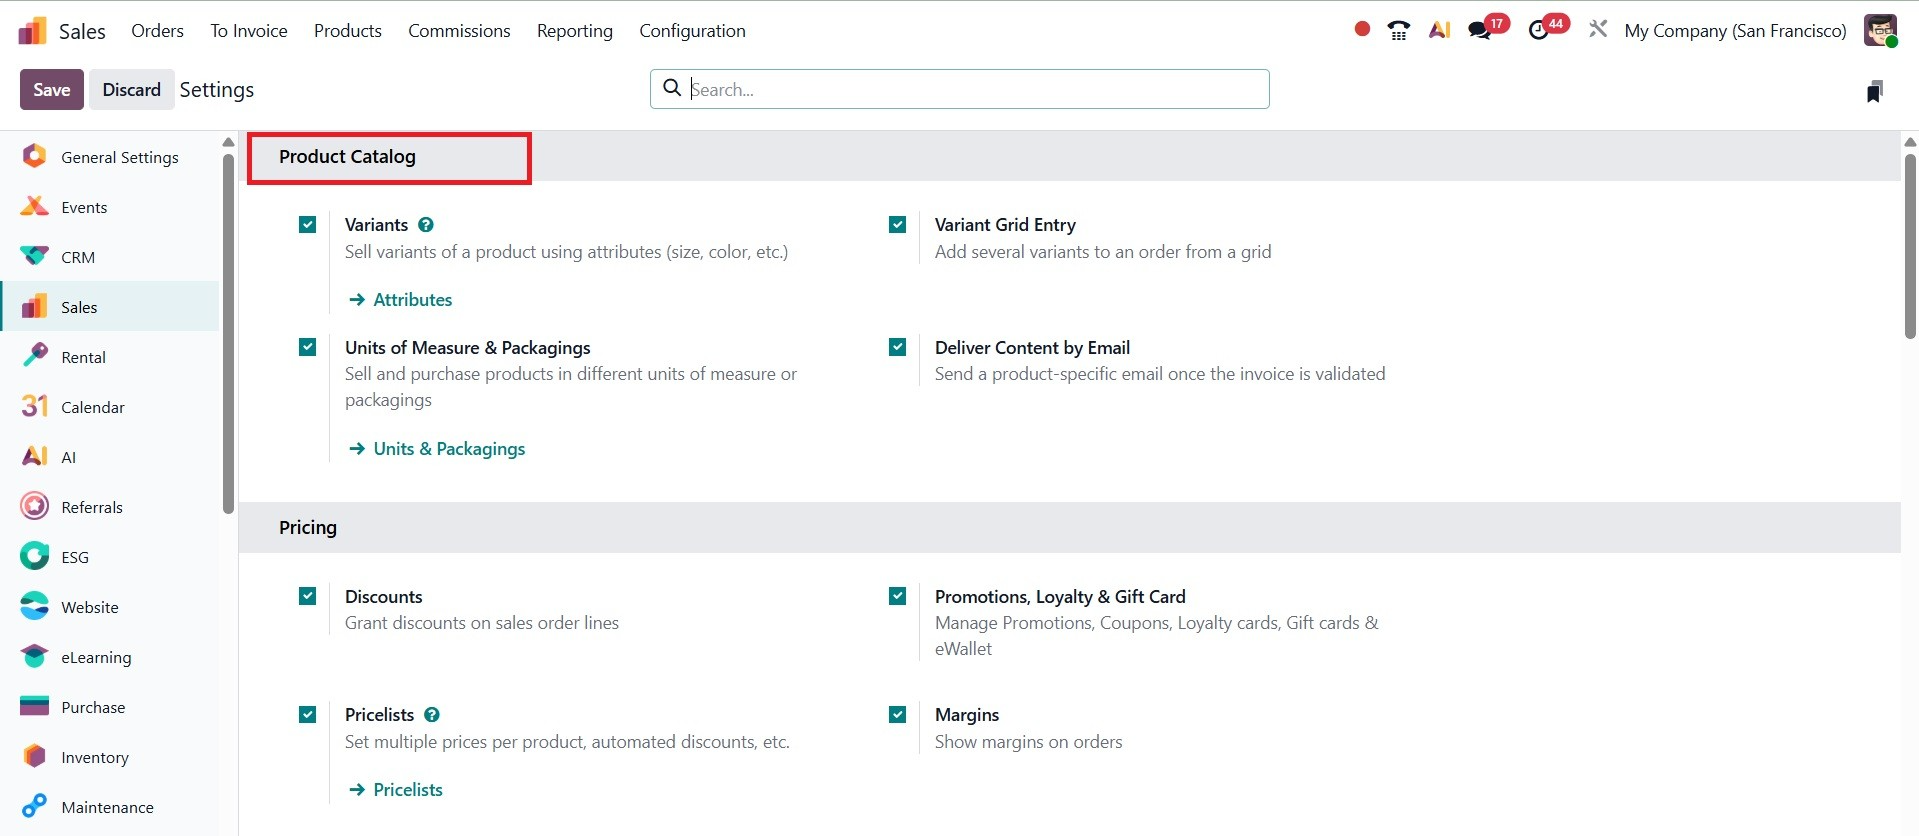Image resolution: width=1919 pixels, height=836 pixels.
Task: Click the debug tools wrench icon
Action: point(1598,30)
